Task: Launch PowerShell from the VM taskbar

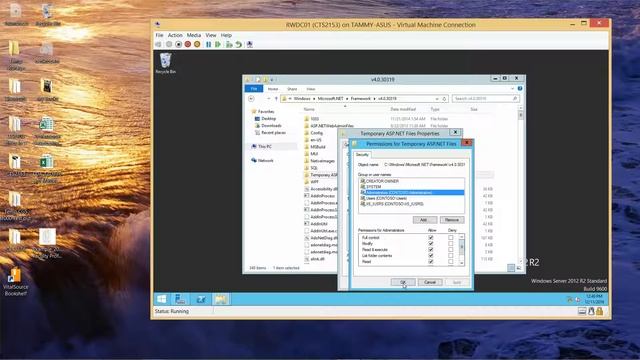Action: click(x=200, y=299)
